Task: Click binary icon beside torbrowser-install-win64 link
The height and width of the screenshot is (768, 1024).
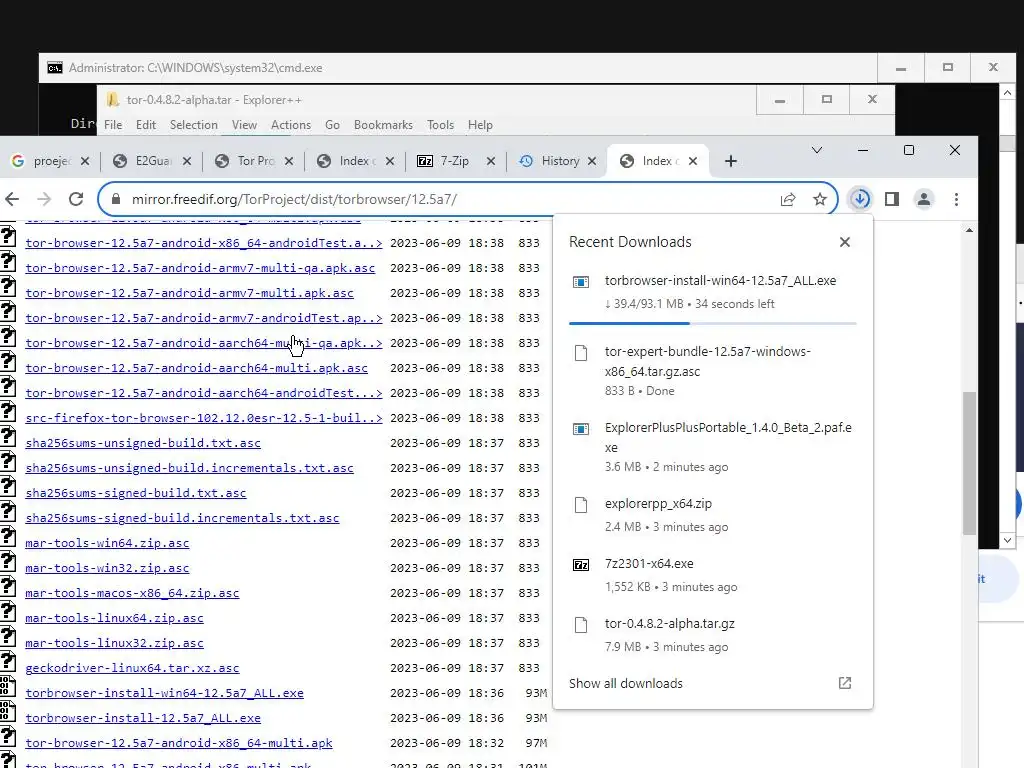Action: pyautogui.click(x=7, y=687)
